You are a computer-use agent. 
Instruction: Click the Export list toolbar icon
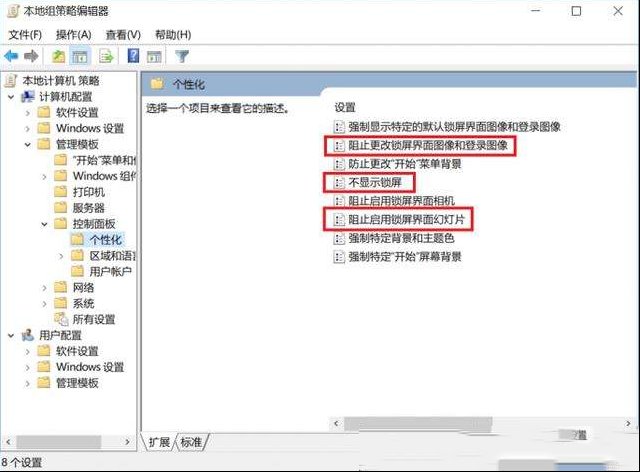point(107,56)
